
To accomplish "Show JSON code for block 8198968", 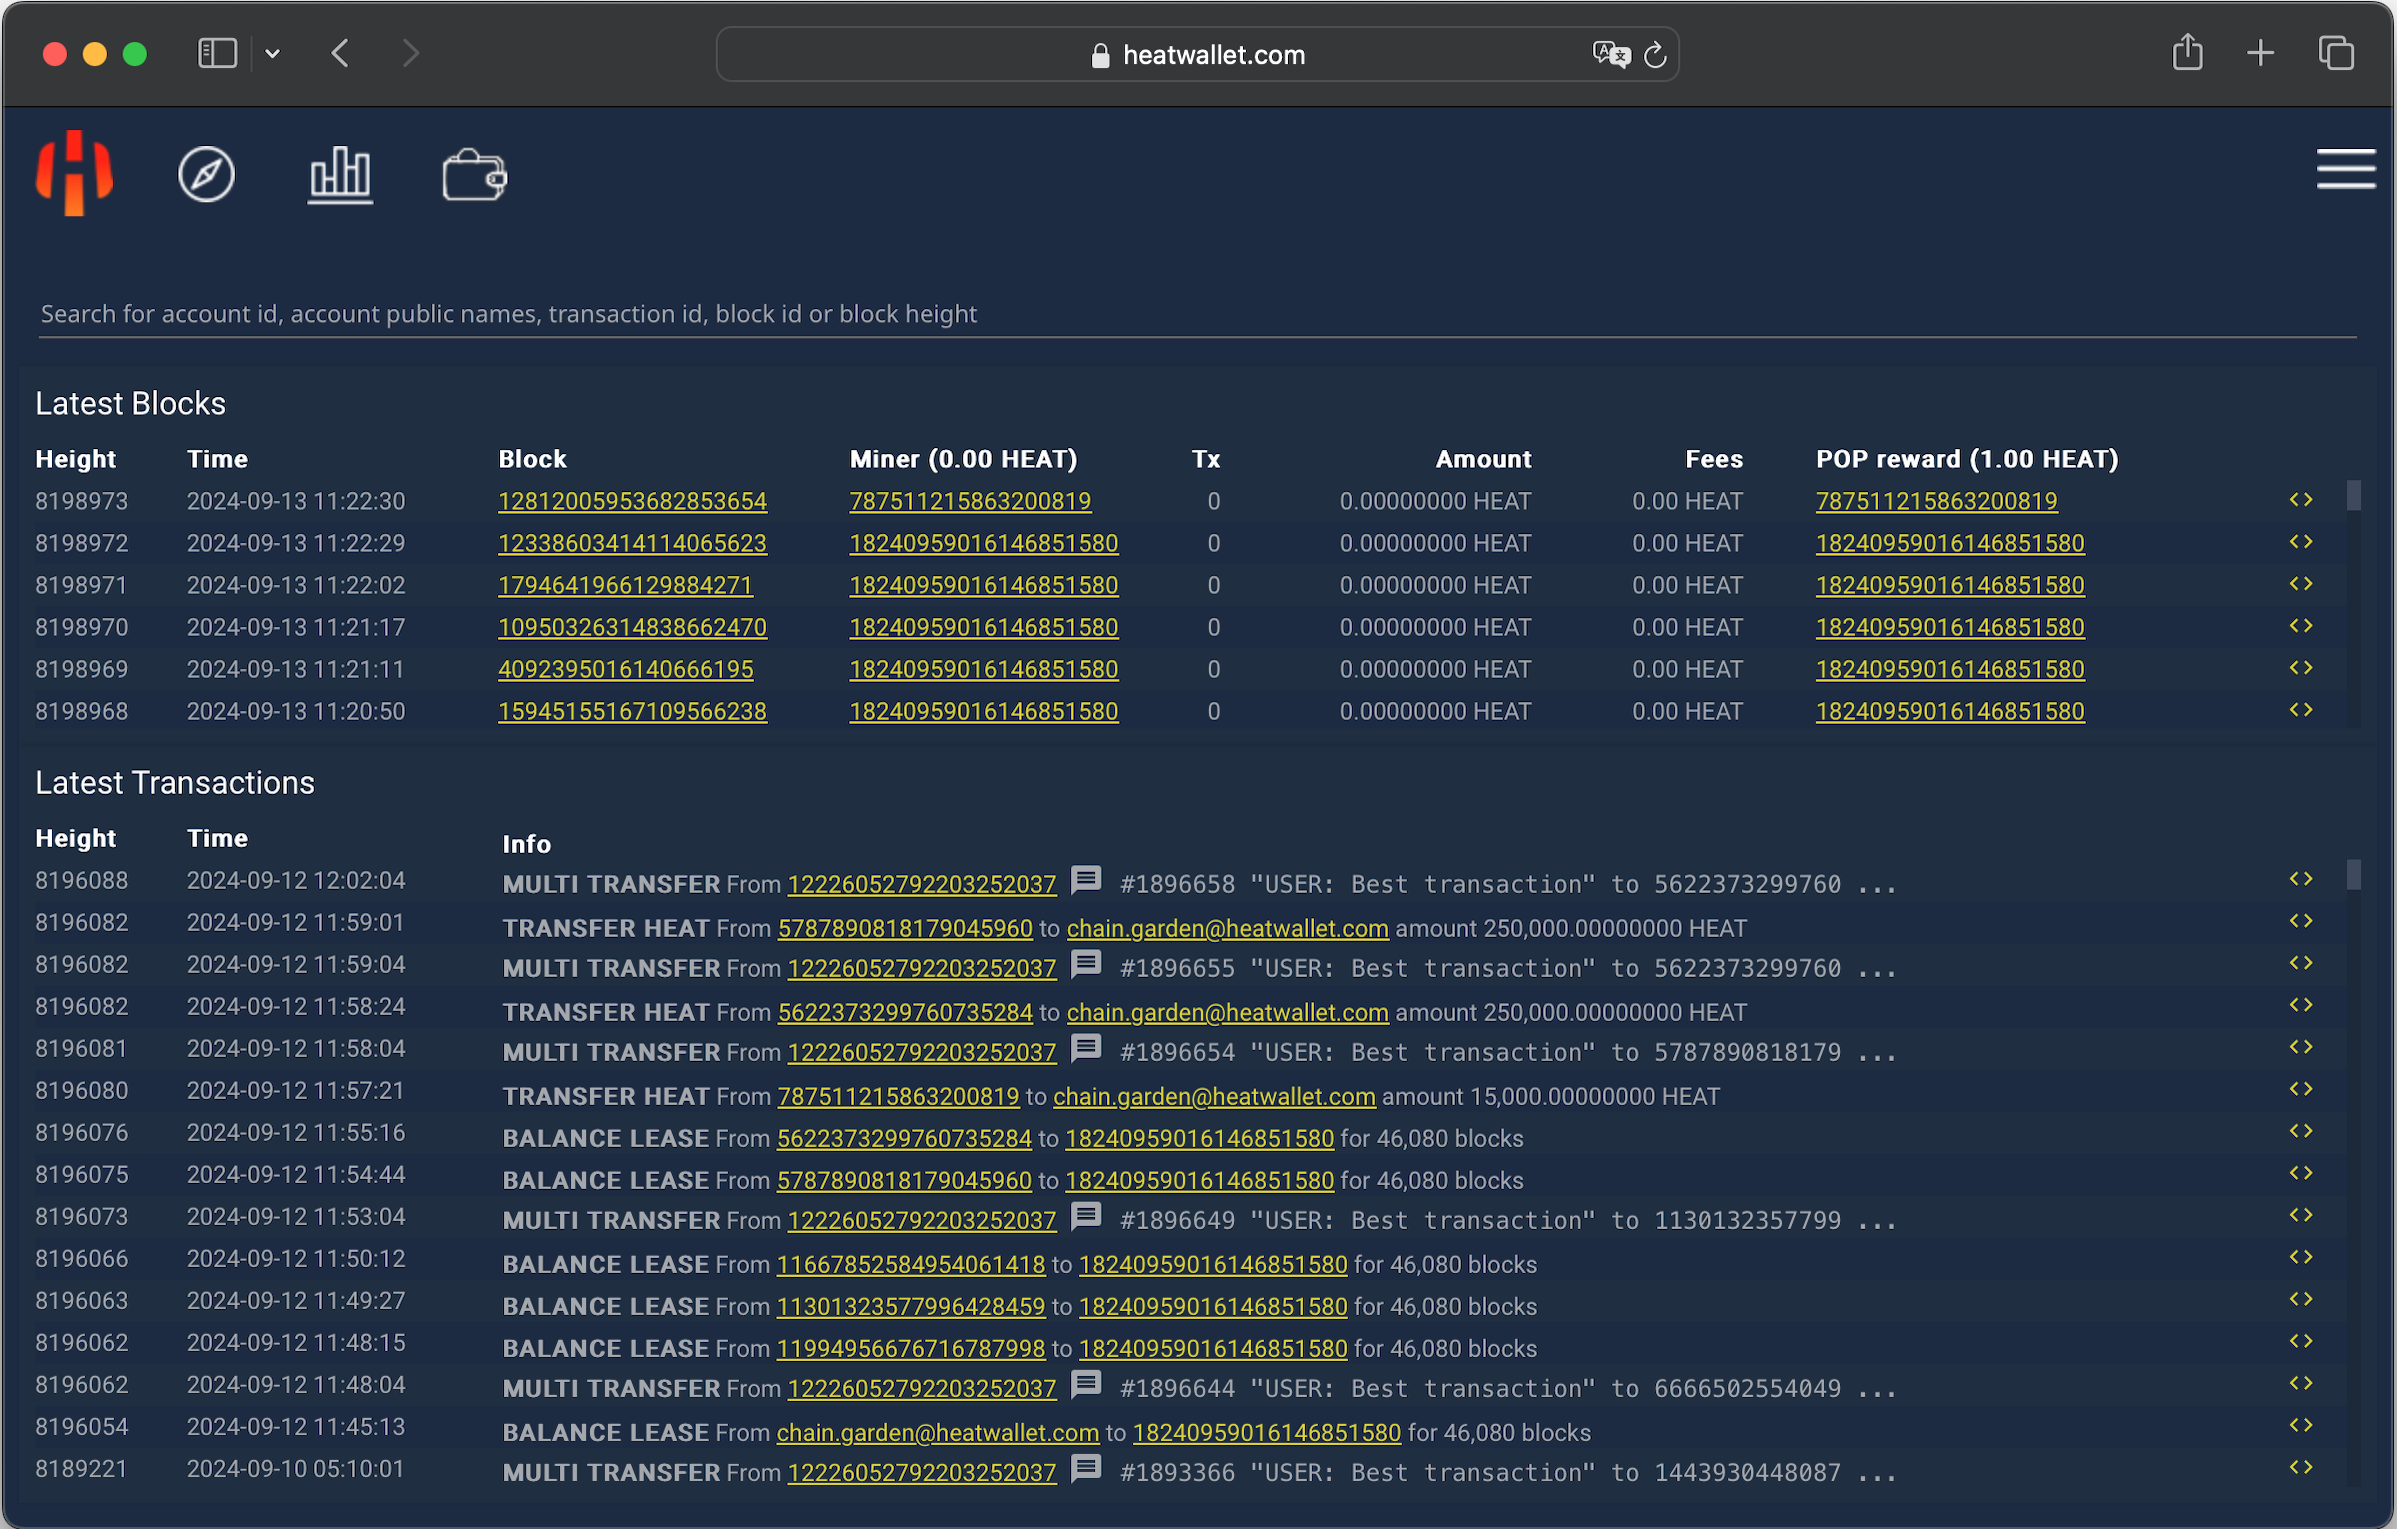I will pos(2301,710).
